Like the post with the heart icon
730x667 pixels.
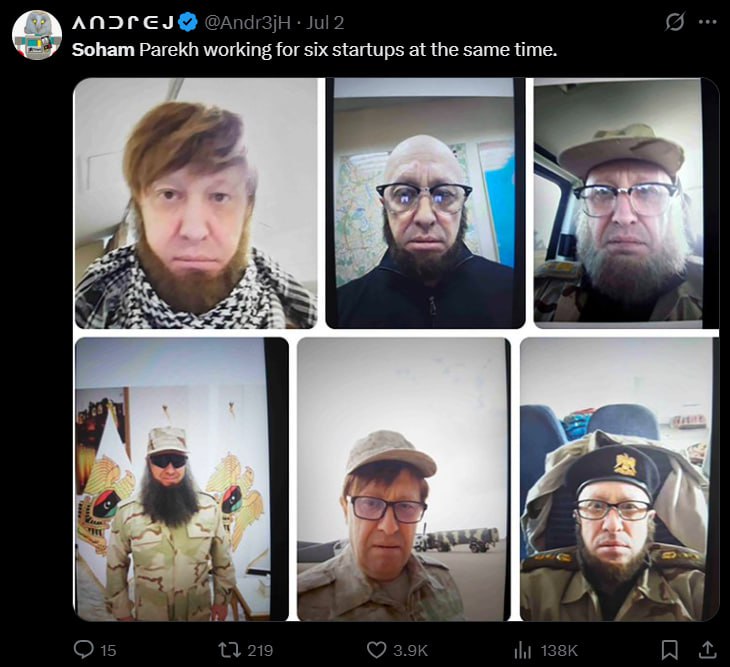coord(376,650)
